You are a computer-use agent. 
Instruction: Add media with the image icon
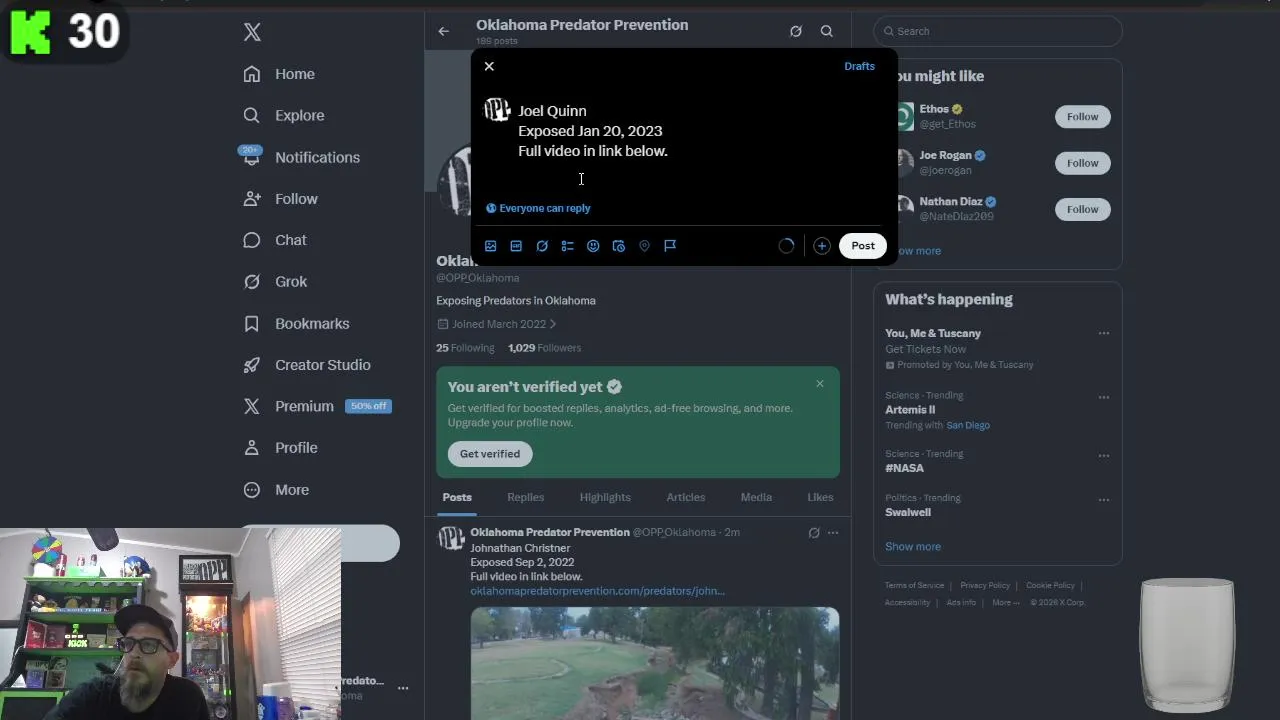[x=491, y=246]
